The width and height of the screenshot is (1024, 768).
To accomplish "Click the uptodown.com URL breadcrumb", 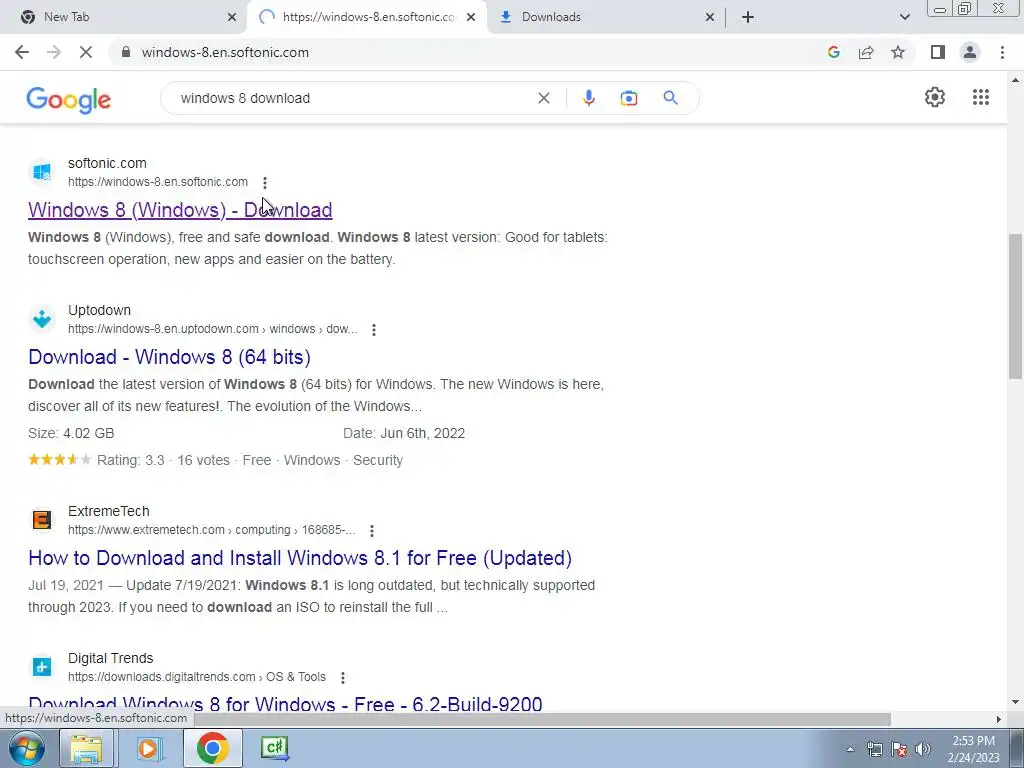I will point(213,329).
